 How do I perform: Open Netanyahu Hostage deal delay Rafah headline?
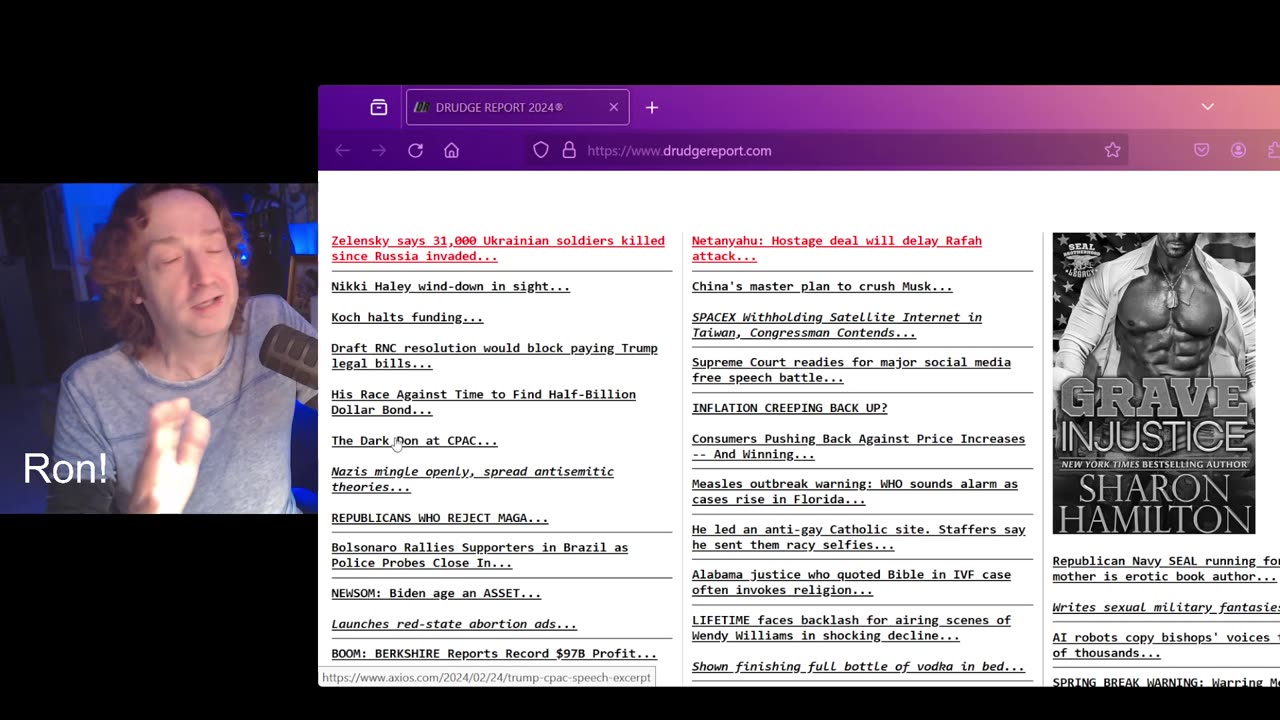point(837,248)
